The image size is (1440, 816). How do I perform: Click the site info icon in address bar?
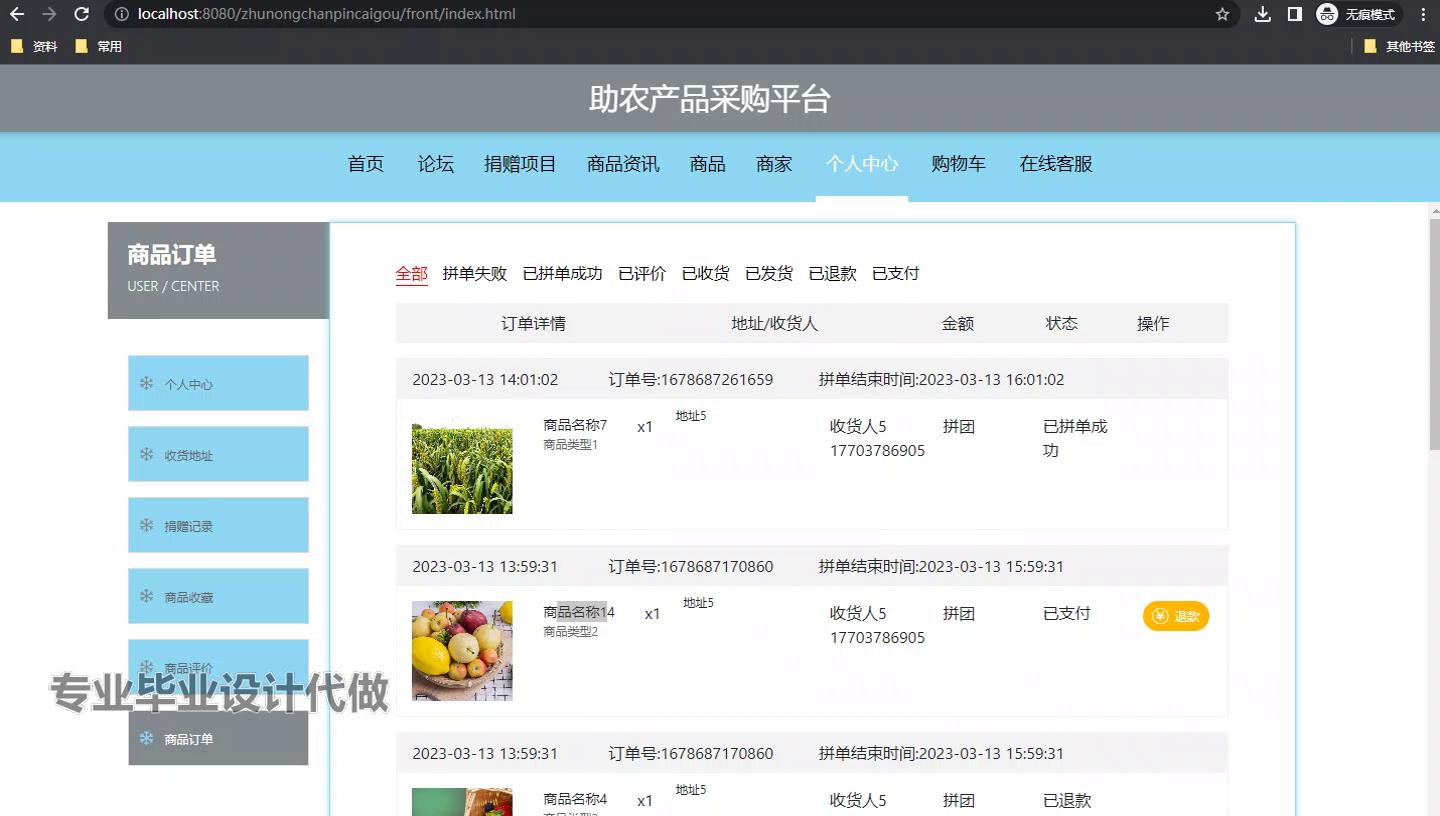[x=121, y=14]
